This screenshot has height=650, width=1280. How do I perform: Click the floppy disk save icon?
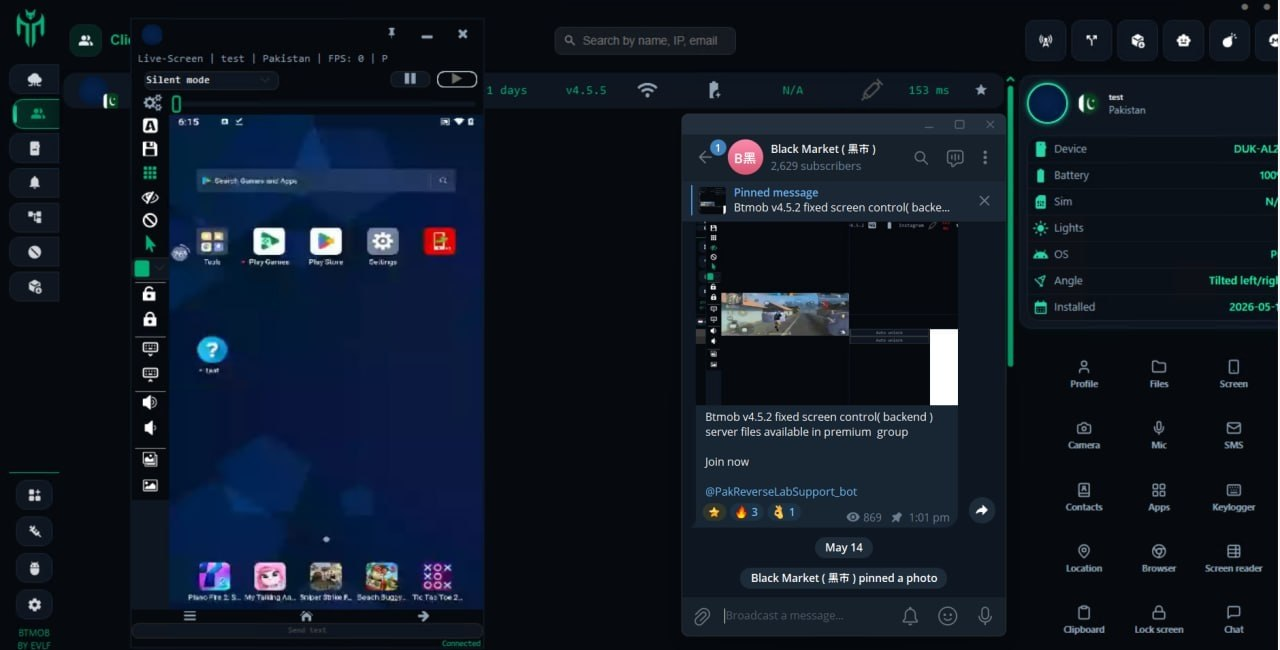pyautogui.click(x=150, y=149)
